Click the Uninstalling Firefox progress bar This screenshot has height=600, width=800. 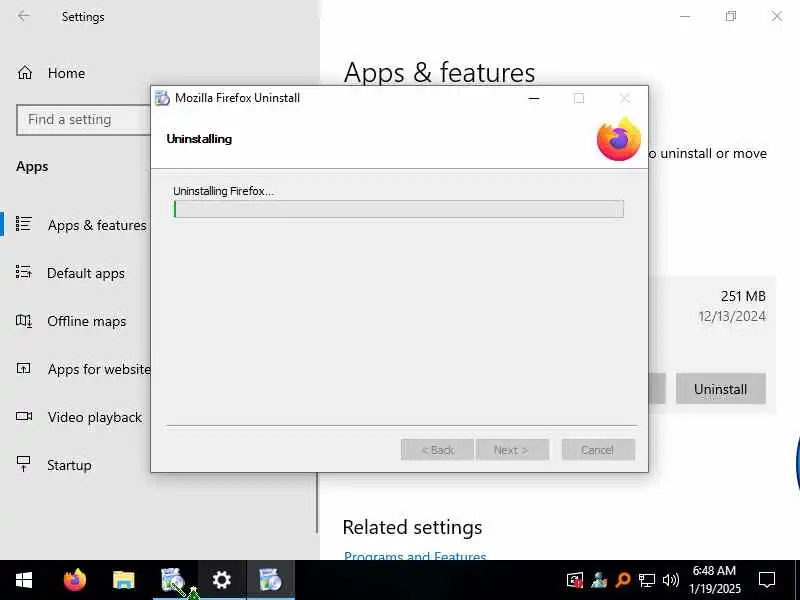pos(398,209)
